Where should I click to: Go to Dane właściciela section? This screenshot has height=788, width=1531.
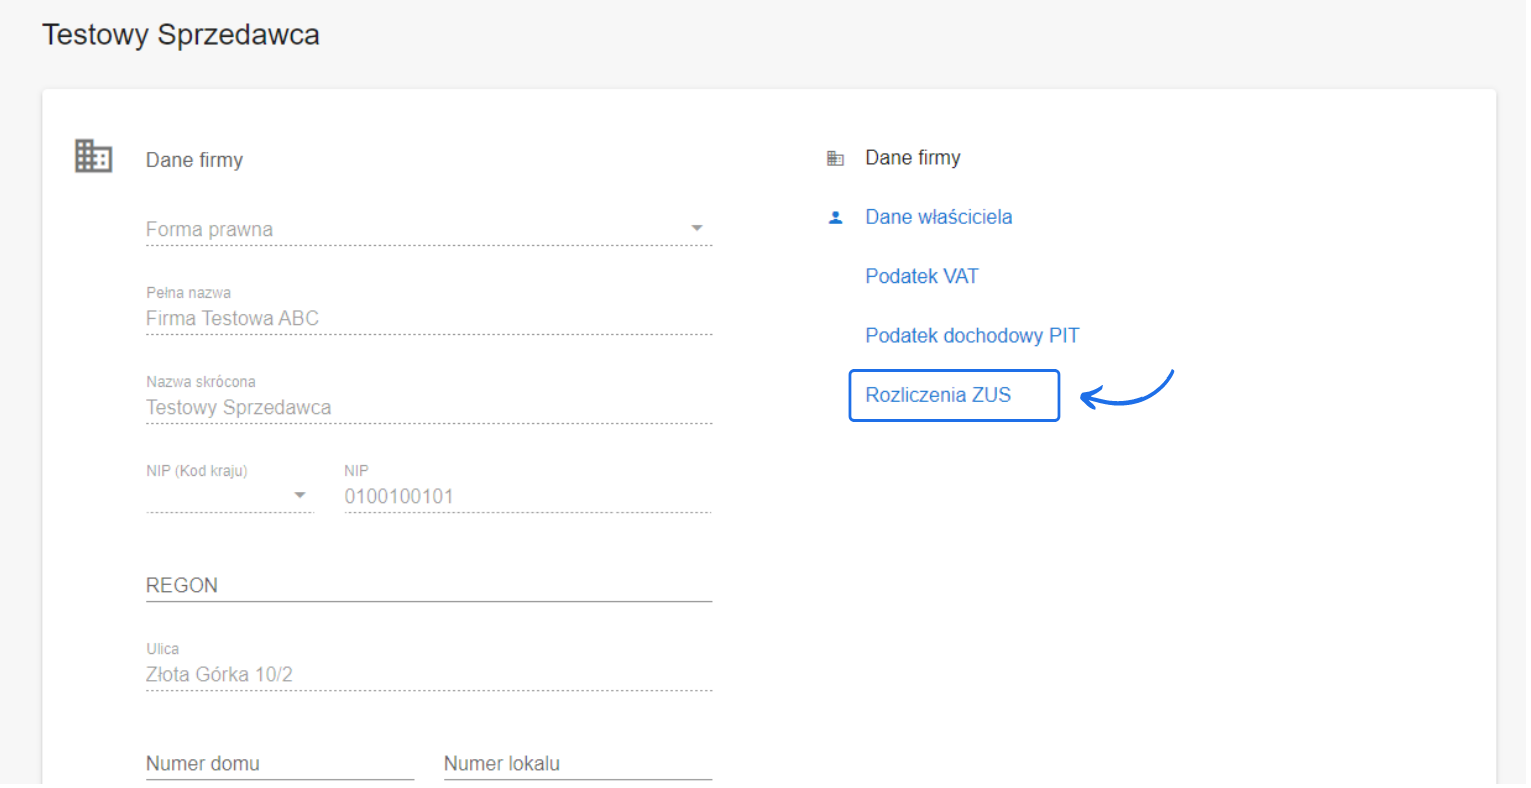pyautogui.click(x=938, y=217)
